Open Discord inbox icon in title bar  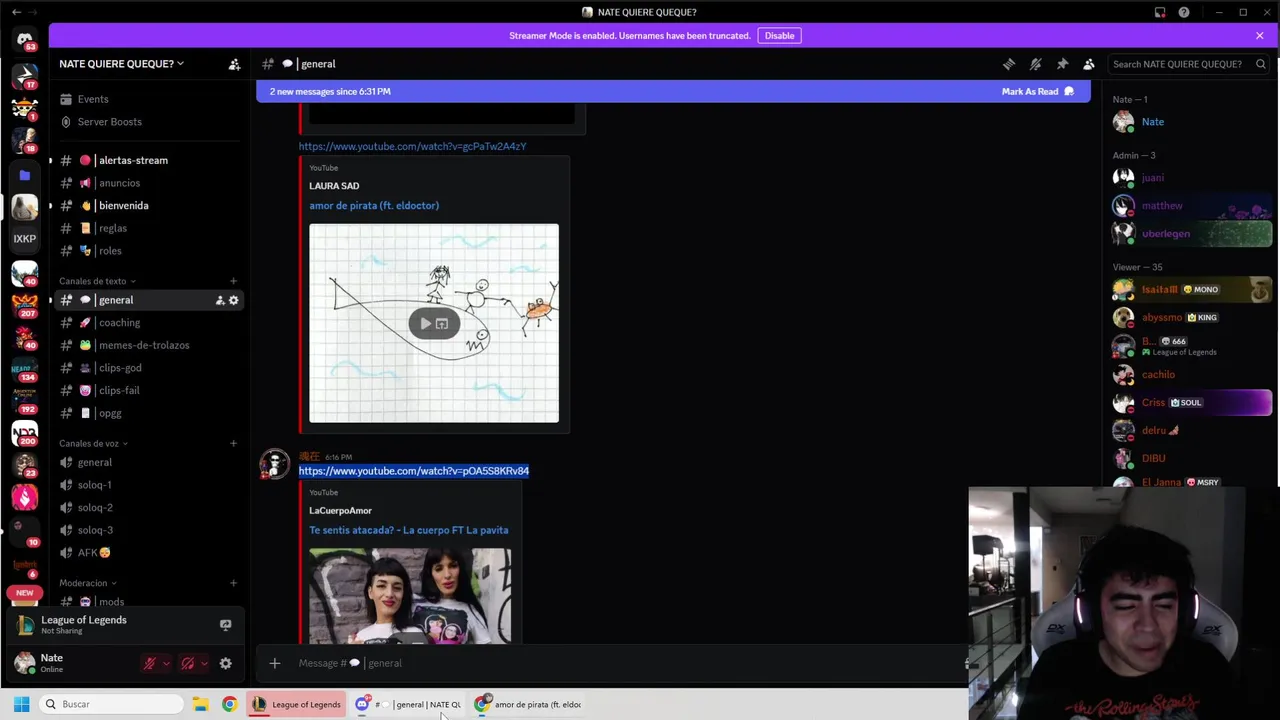pyautogui.click(x=1160, y=12)
